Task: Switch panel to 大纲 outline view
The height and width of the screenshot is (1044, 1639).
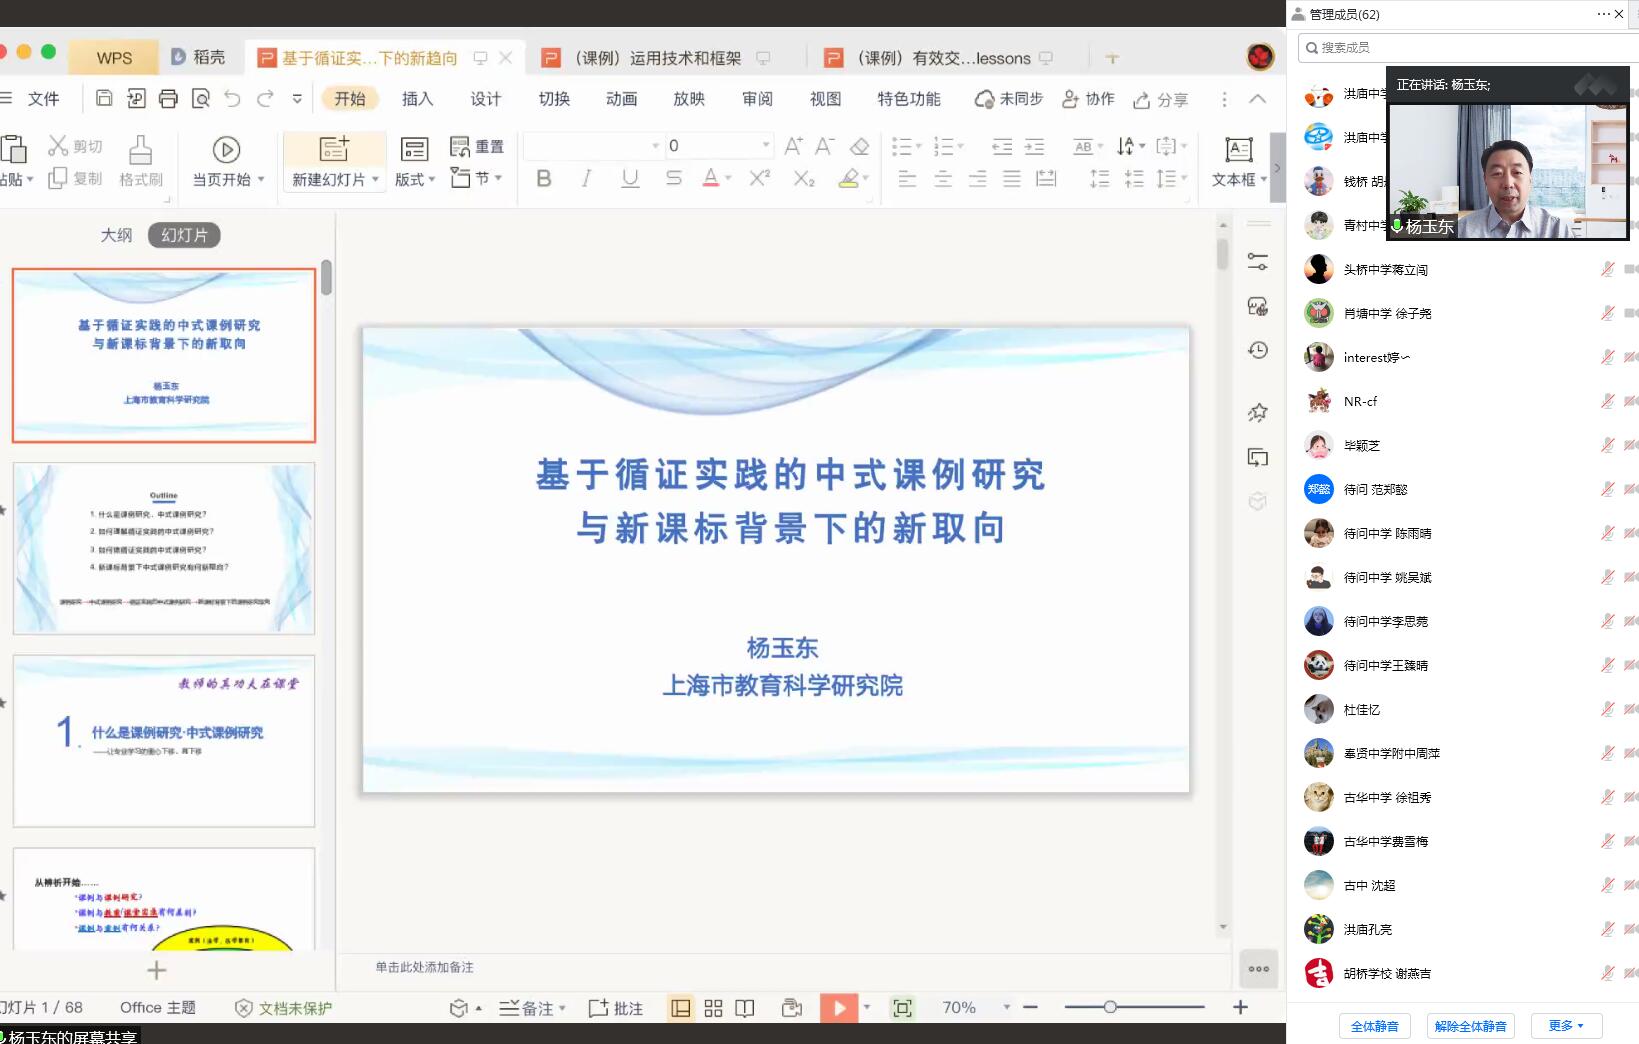Action: 116,235
